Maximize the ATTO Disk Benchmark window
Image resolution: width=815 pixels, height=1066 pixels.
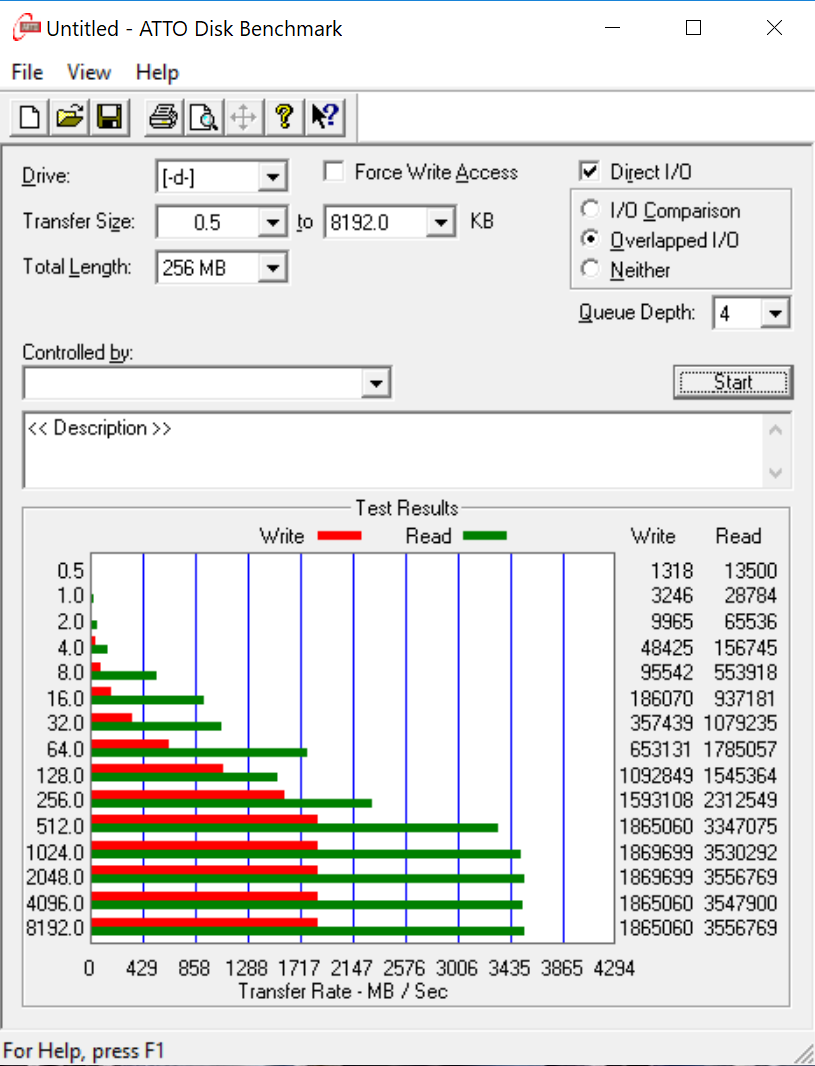click(x=693, y=27)
